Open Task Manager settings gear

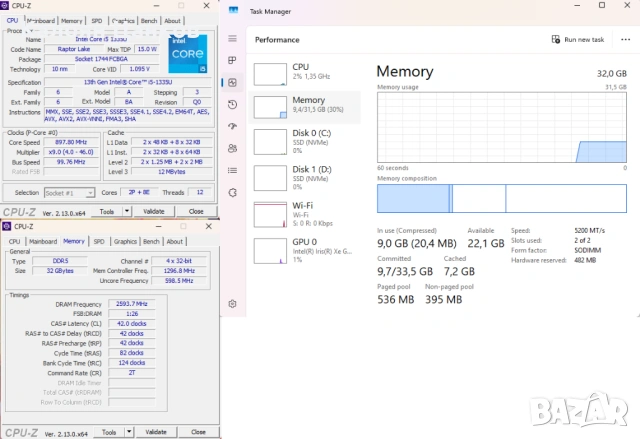pos(232,303)
